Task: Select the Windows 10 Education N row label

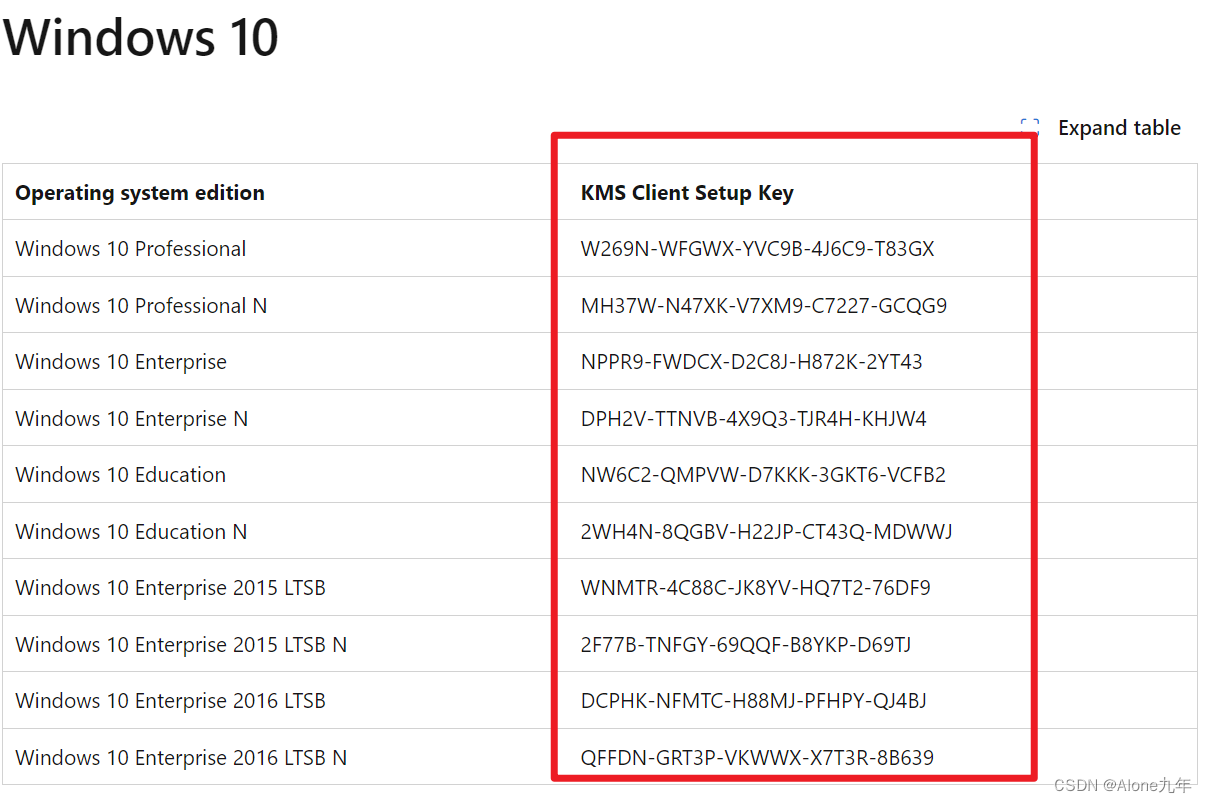Action: point(131,532)
